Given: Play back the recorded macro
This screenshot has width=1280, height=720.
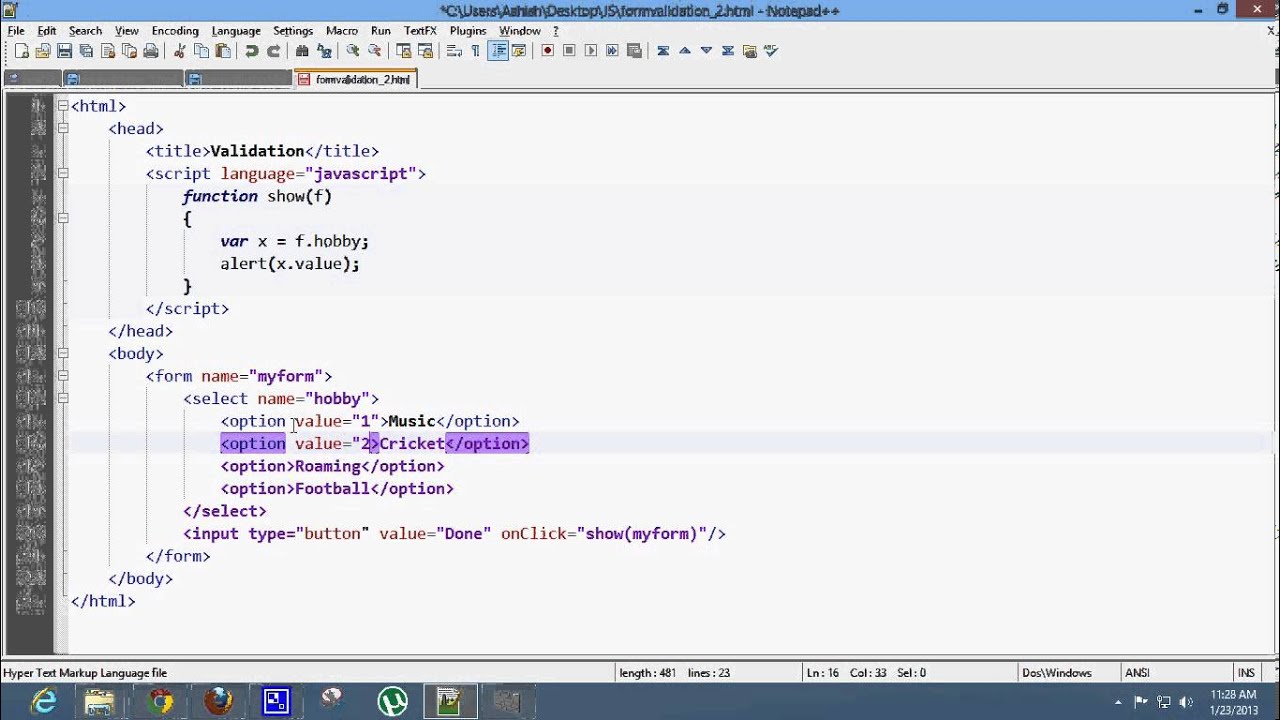Looking at the screenshot, I should point(591,51).
